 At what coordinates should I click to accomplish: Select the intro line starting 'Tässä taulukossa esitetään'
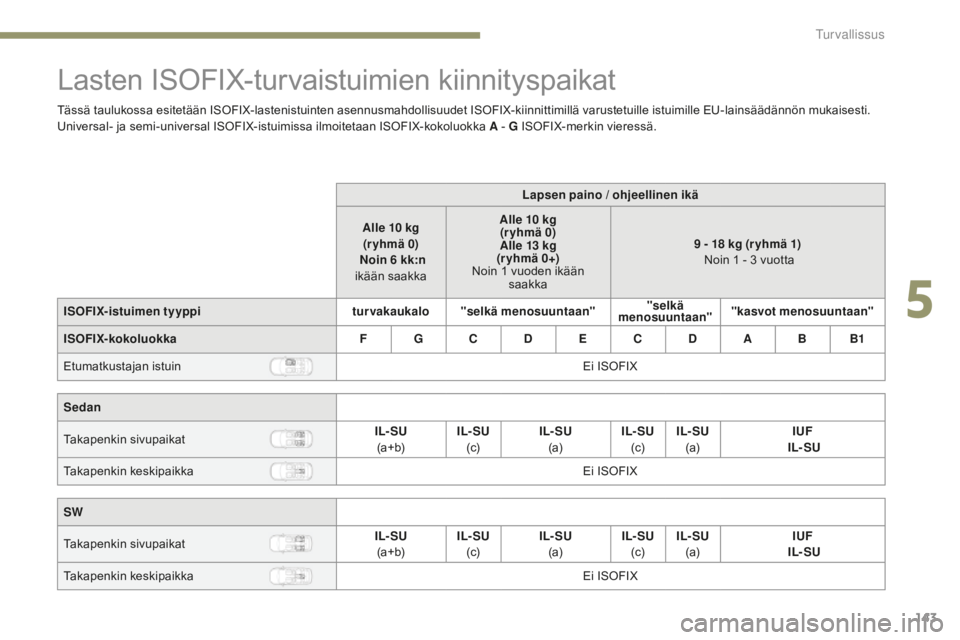pyautogui.click(x=463, y=110)
